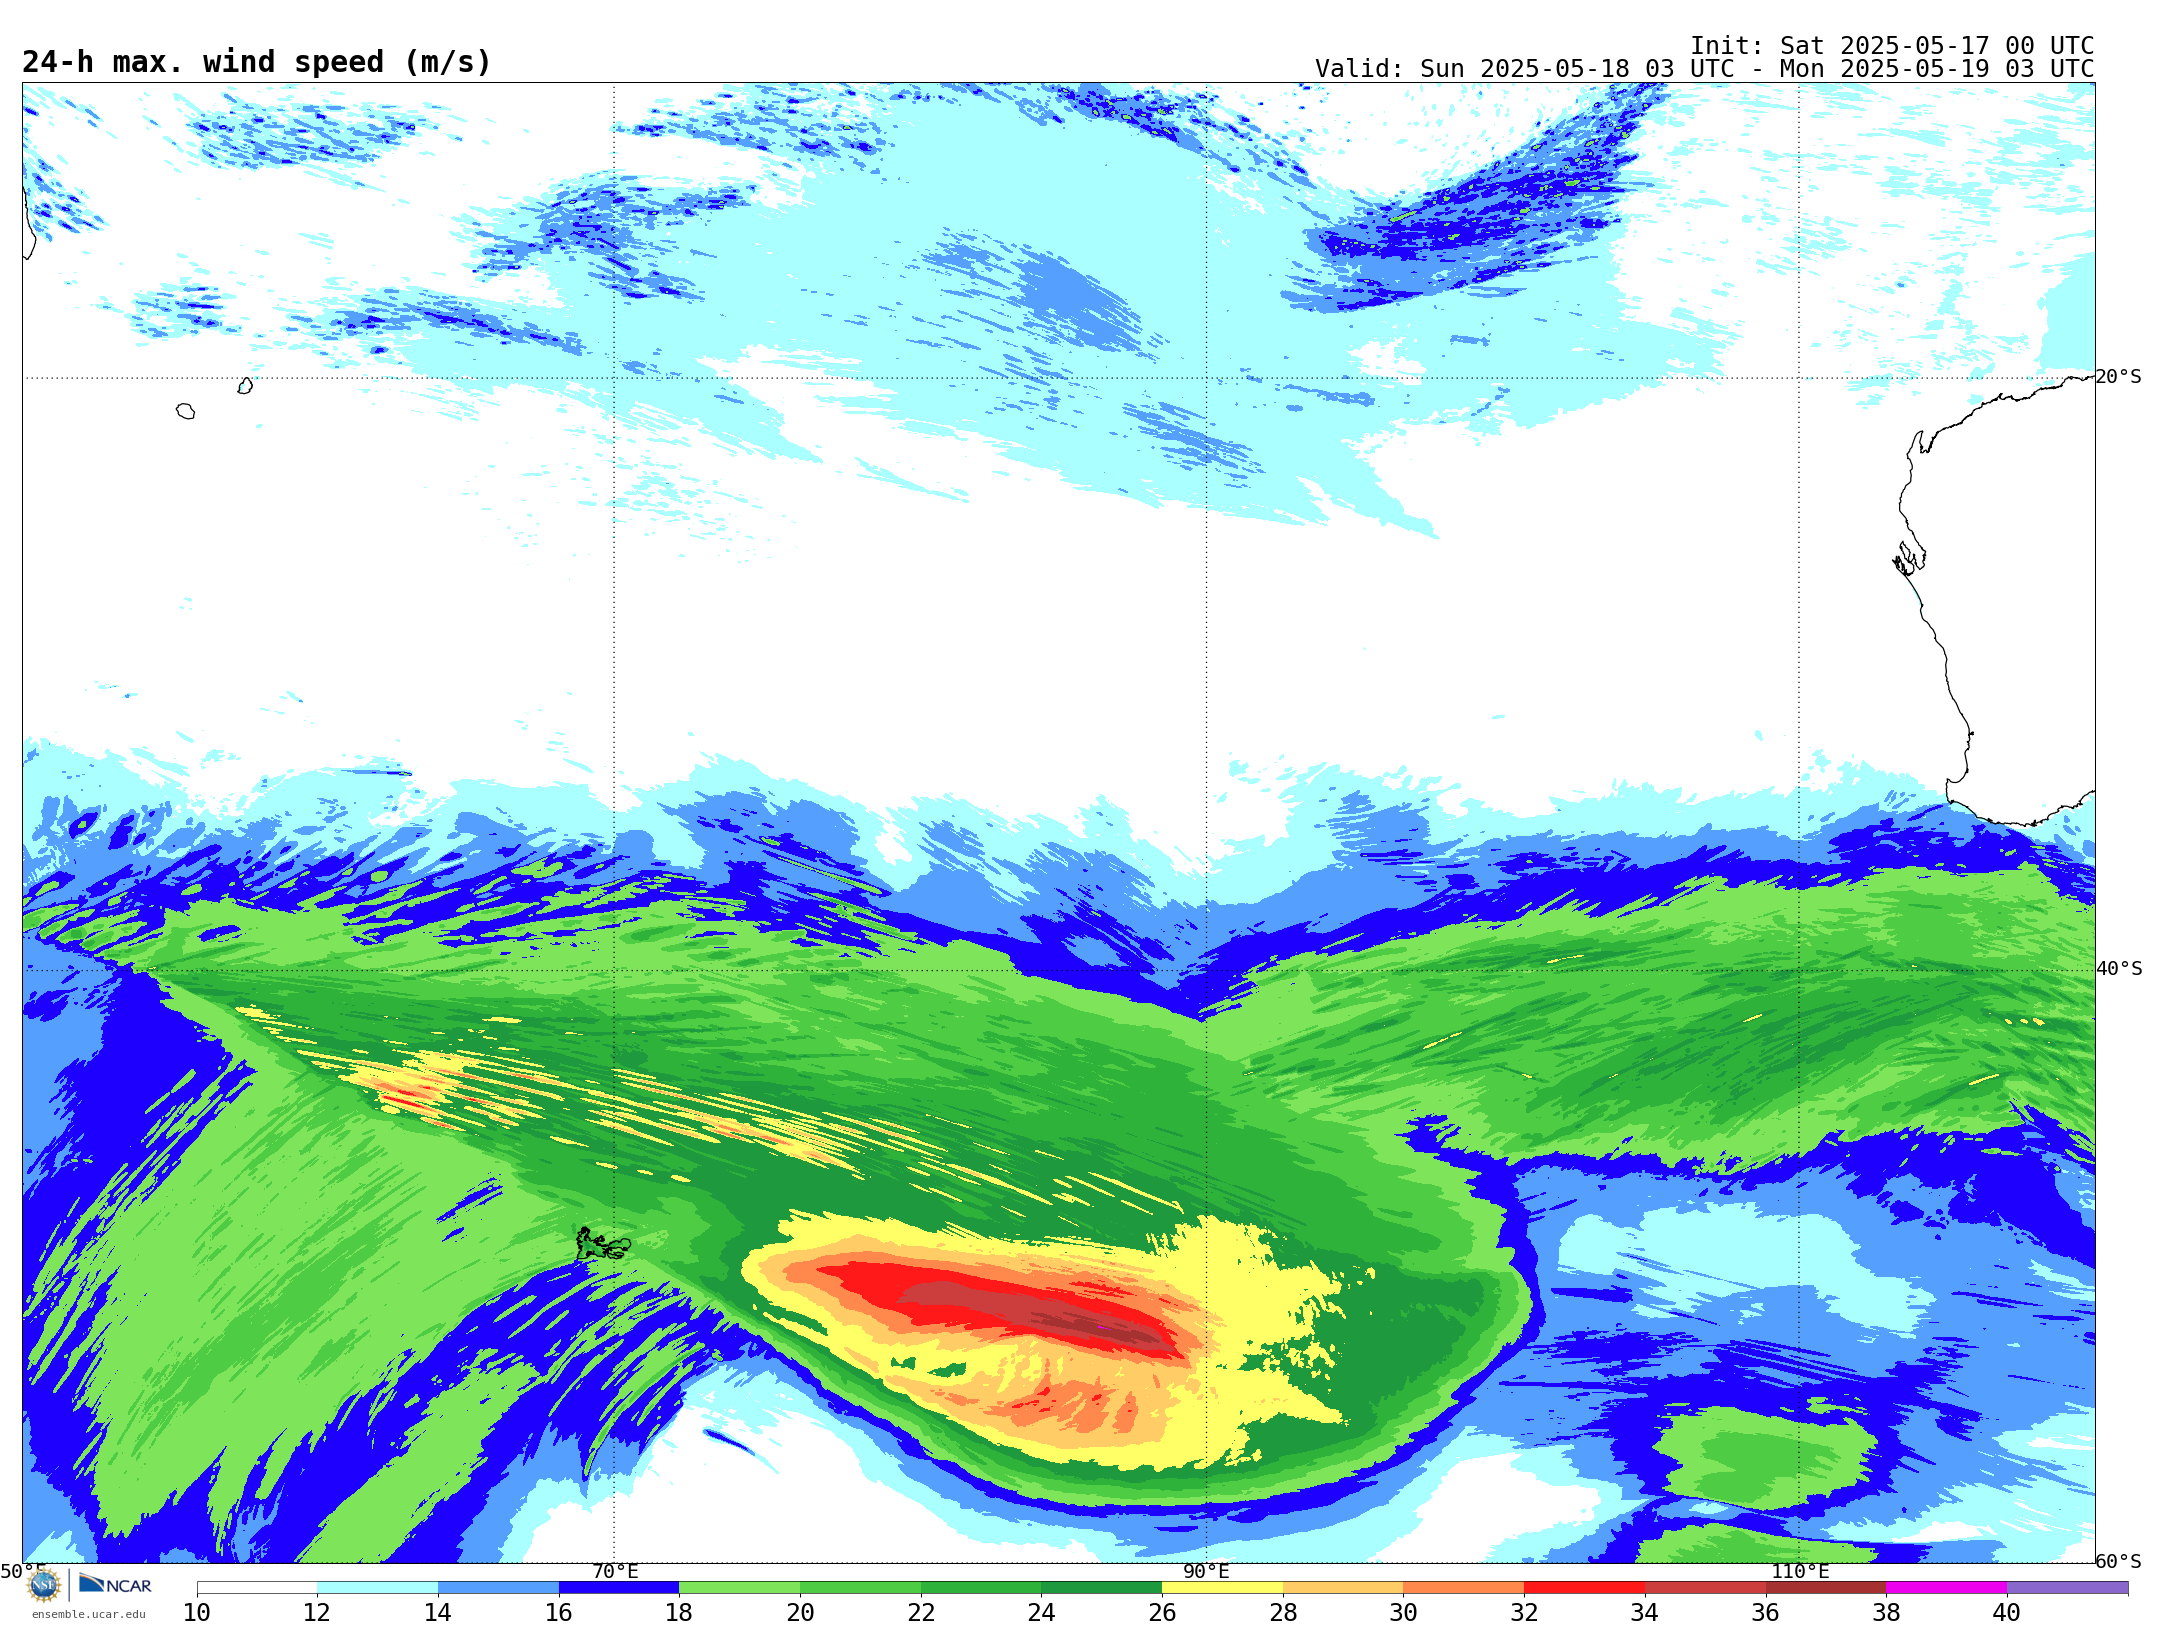Select the dark red 34–36 colorbar segment
The height and width of the screenshot is (1626, 2160).
(x=1705, y=1588)
